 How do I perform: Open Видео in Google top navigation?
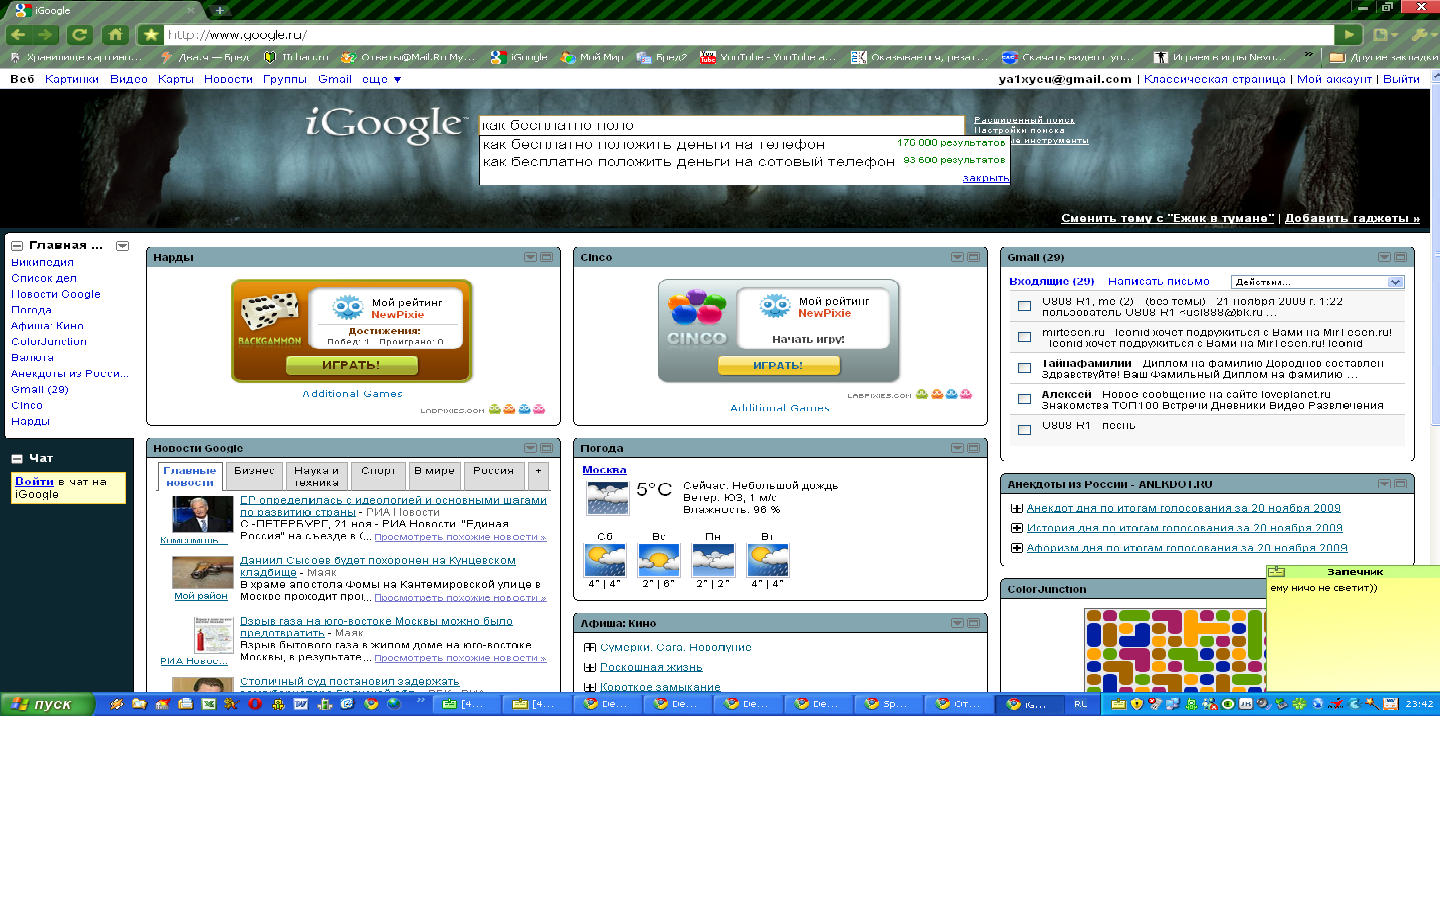(x=128, y=79)
